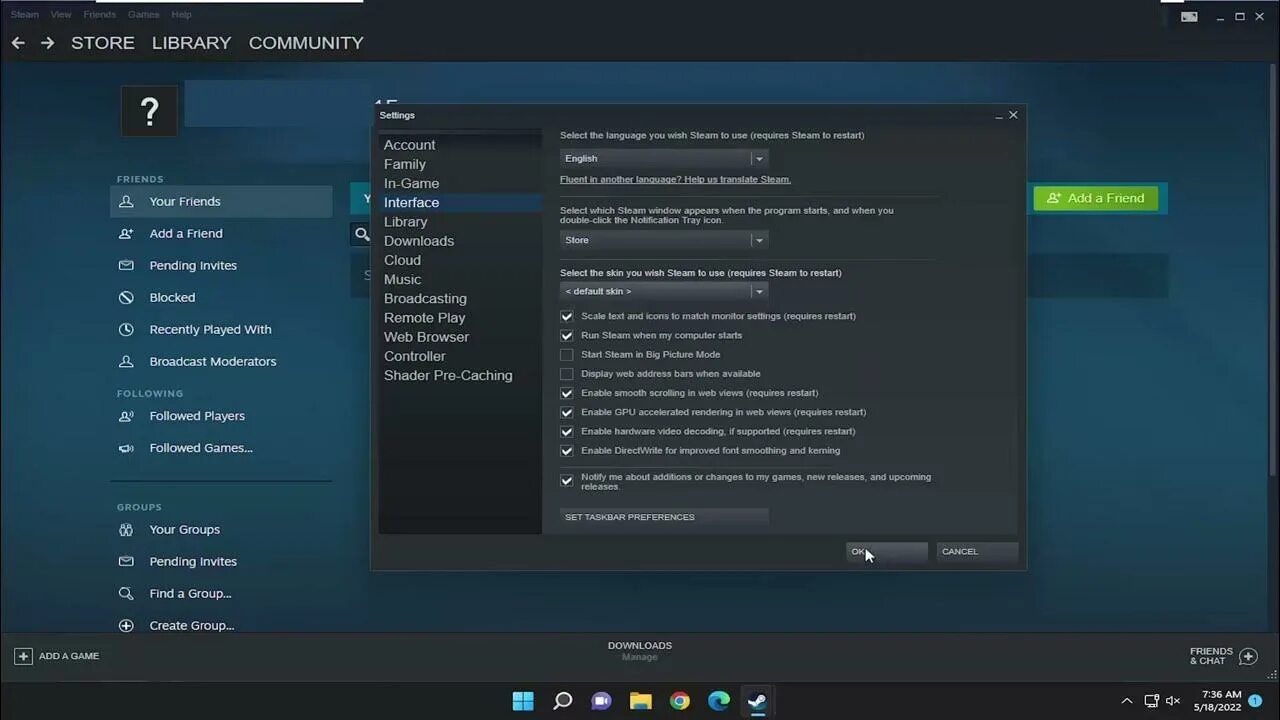This screenshot has width=1280, height=720.
Task: Click green Add a Friend button
Action: tap(1095, 198)
